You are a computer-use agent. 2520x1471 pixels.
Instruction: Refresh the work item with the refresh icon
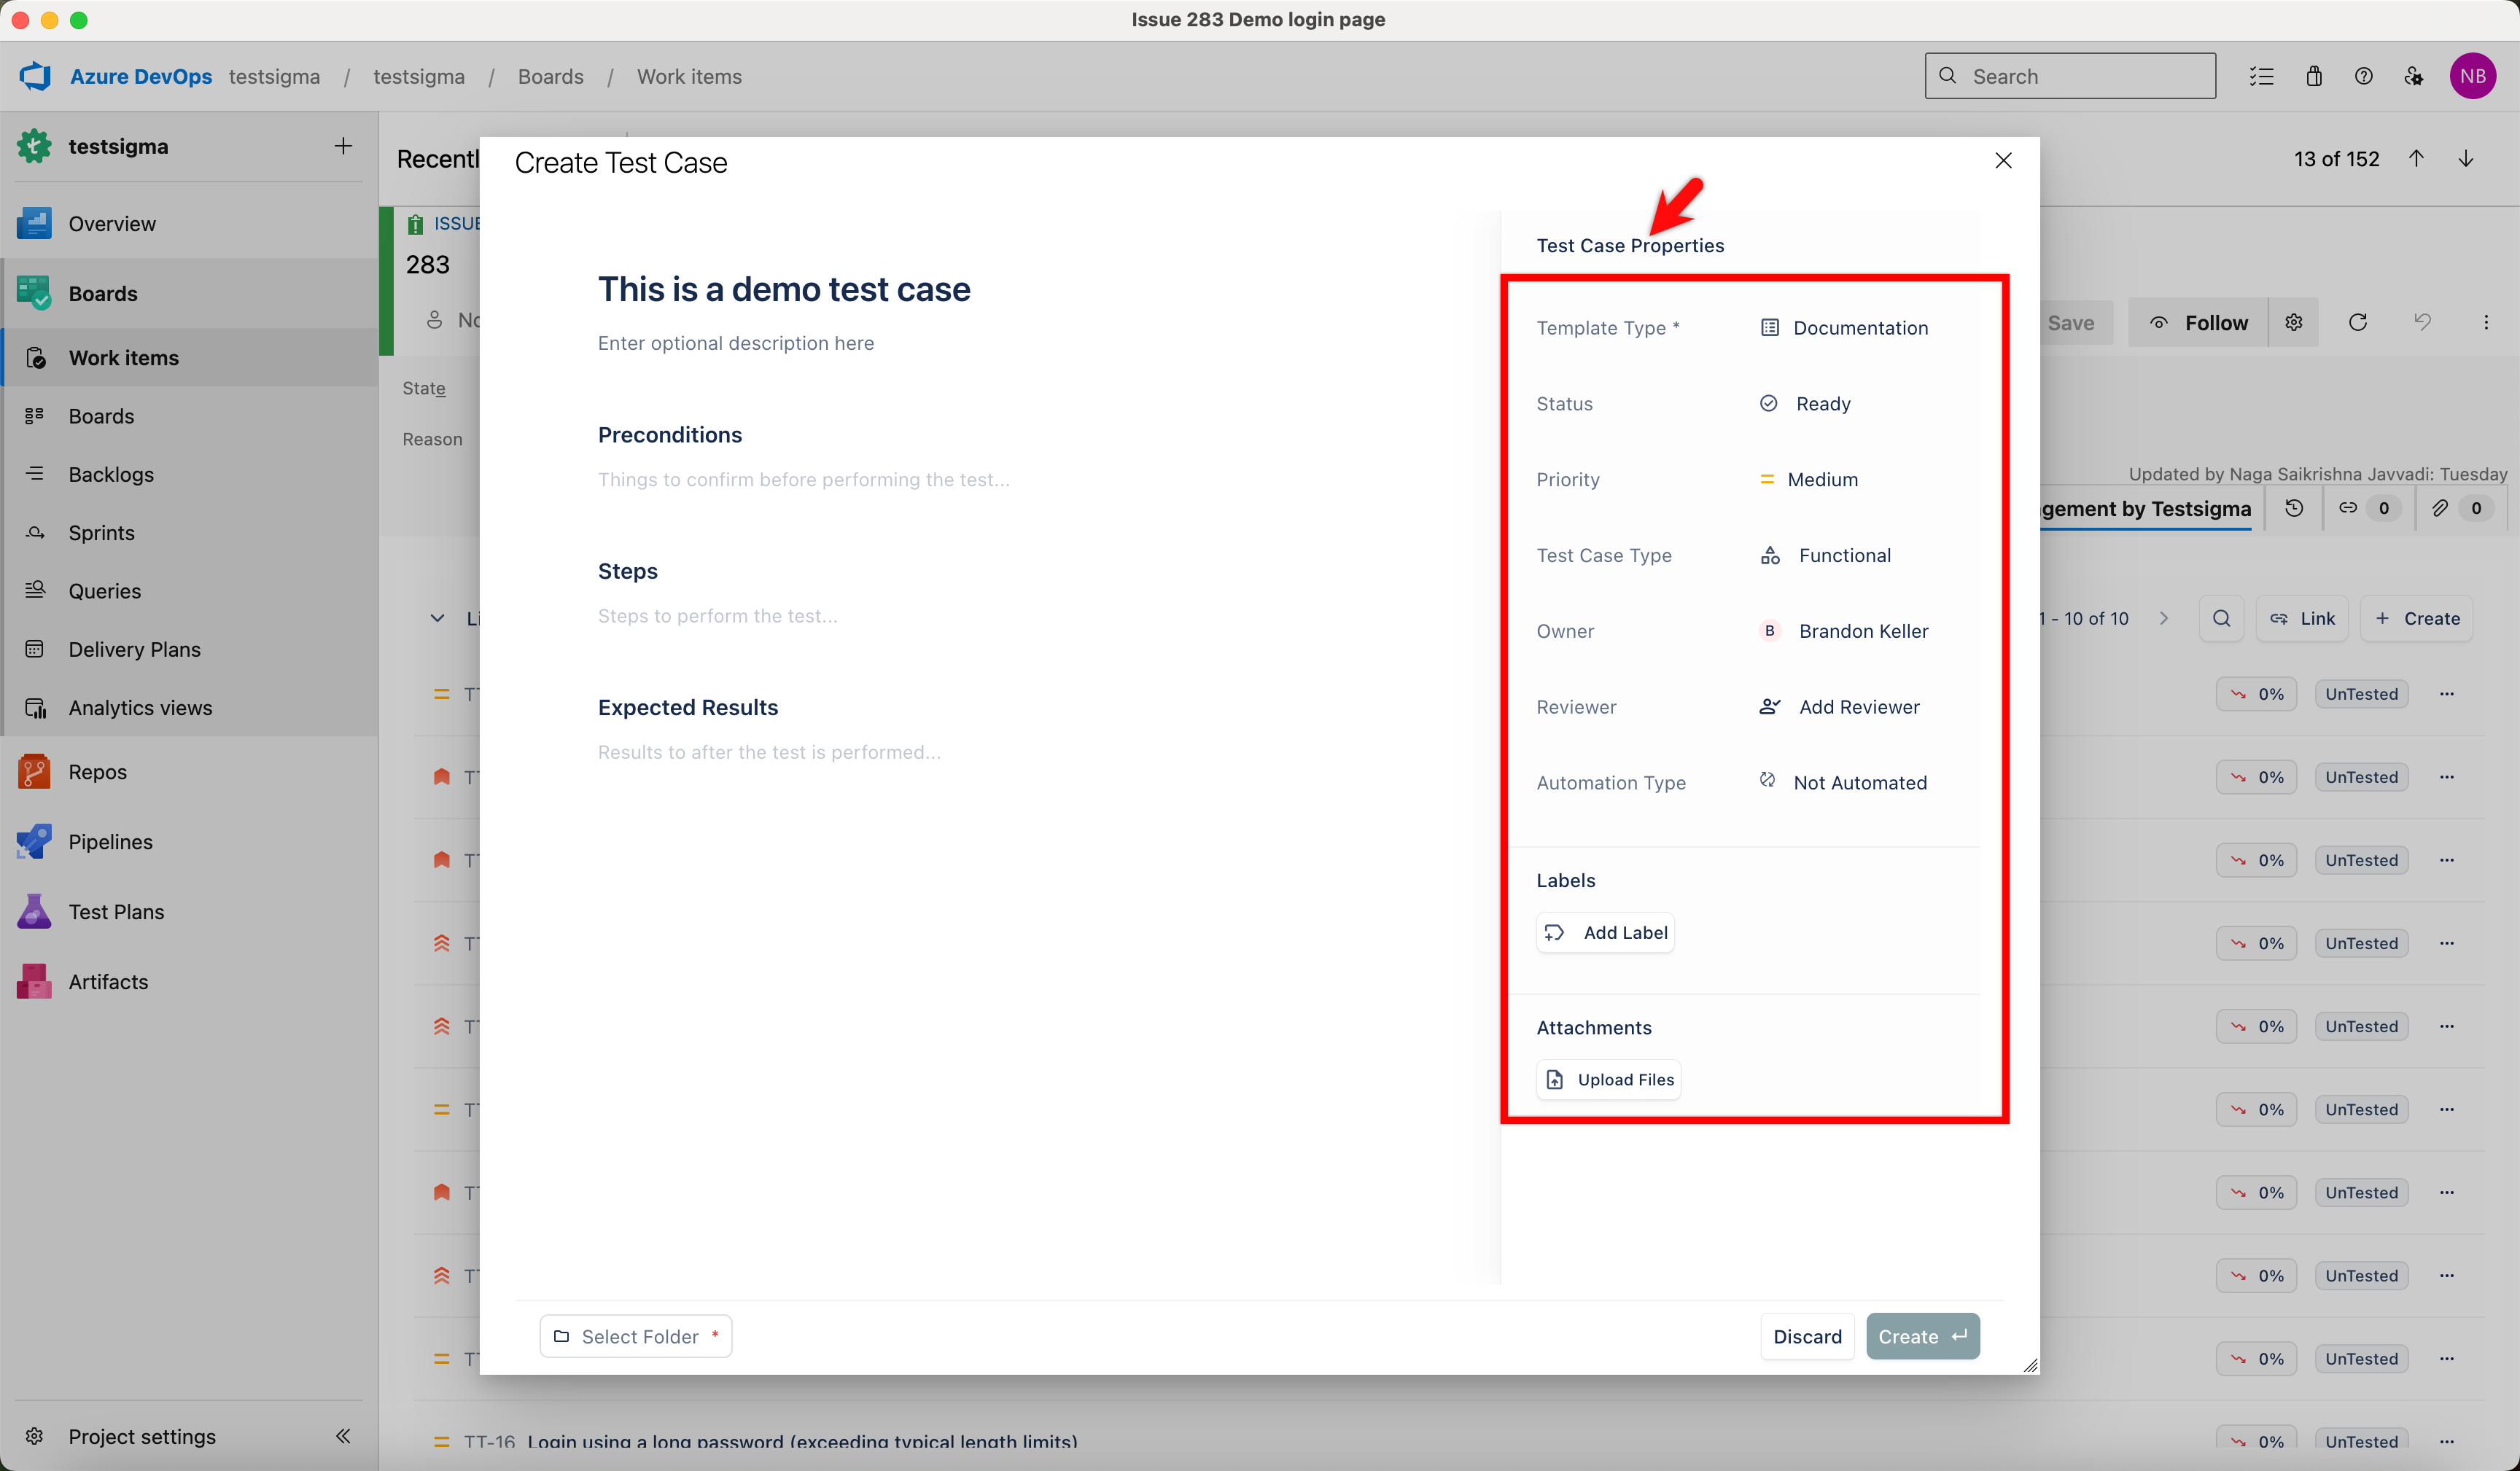pyautogui.click(x=2358, y=322)
